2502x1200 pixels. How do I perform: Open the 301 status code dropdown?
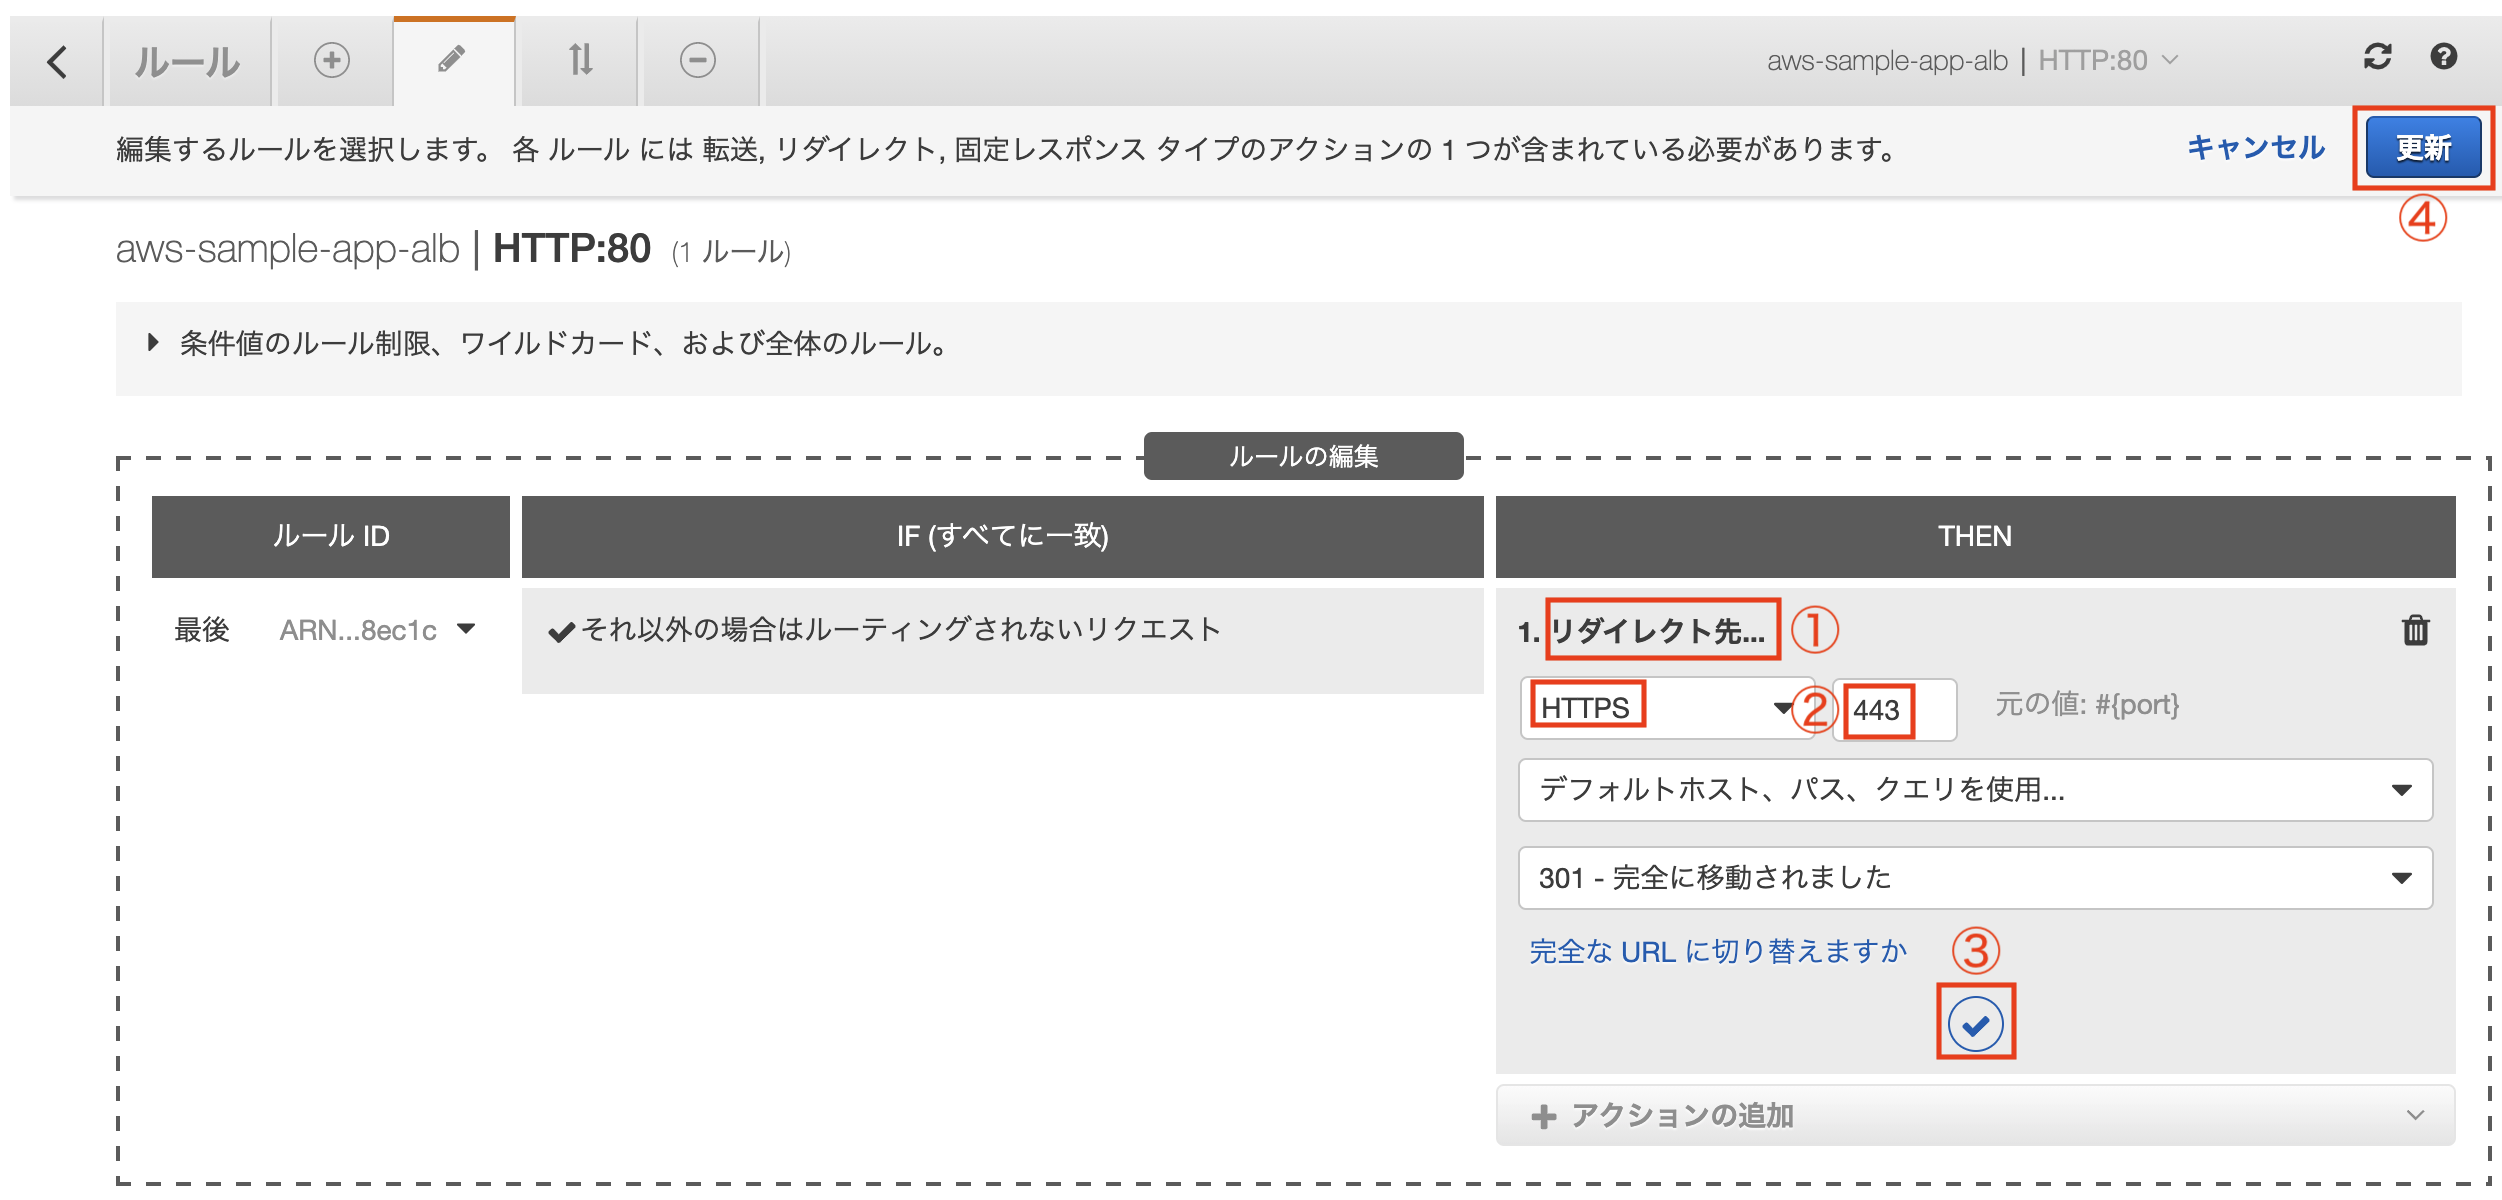coord(1974,878)
